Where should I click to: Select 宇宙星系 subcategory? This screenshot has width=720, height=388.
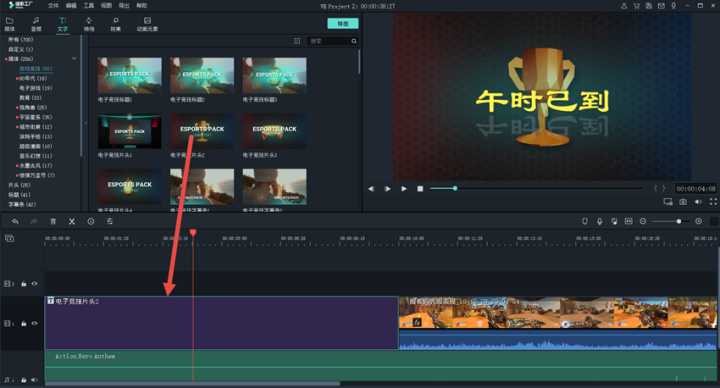(x=35, y=117)
